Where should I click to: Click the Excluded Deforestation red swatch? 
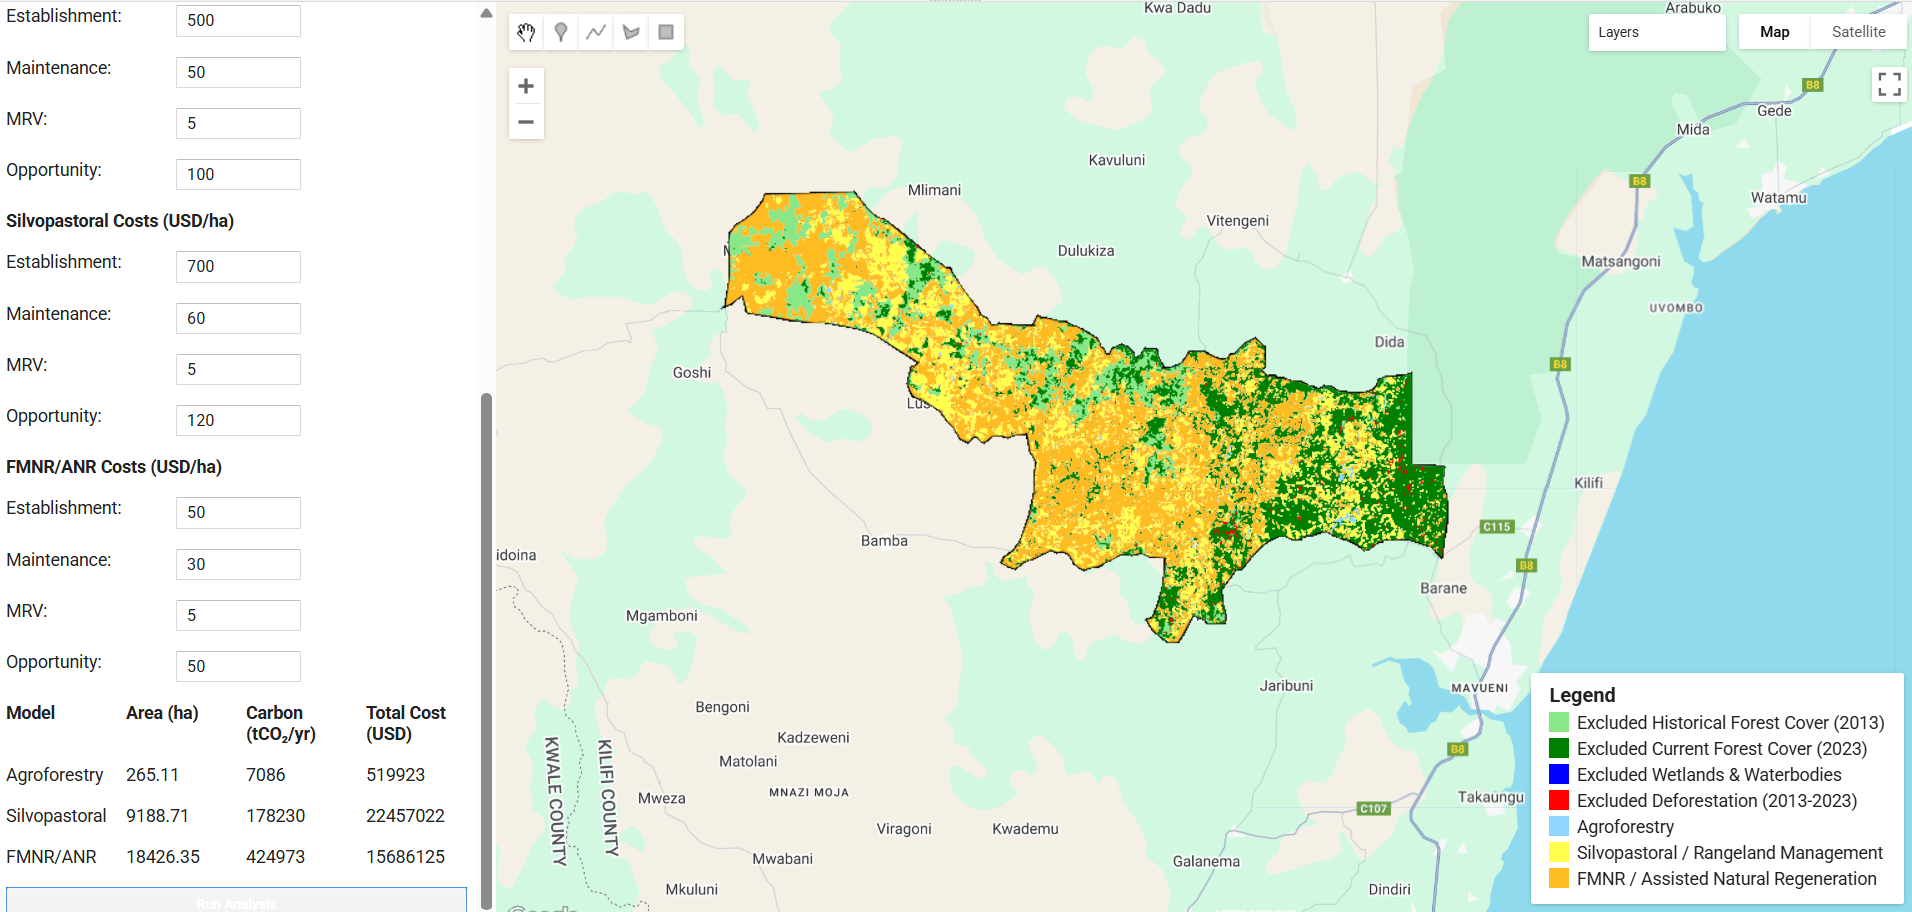[x=1559, y=801]
